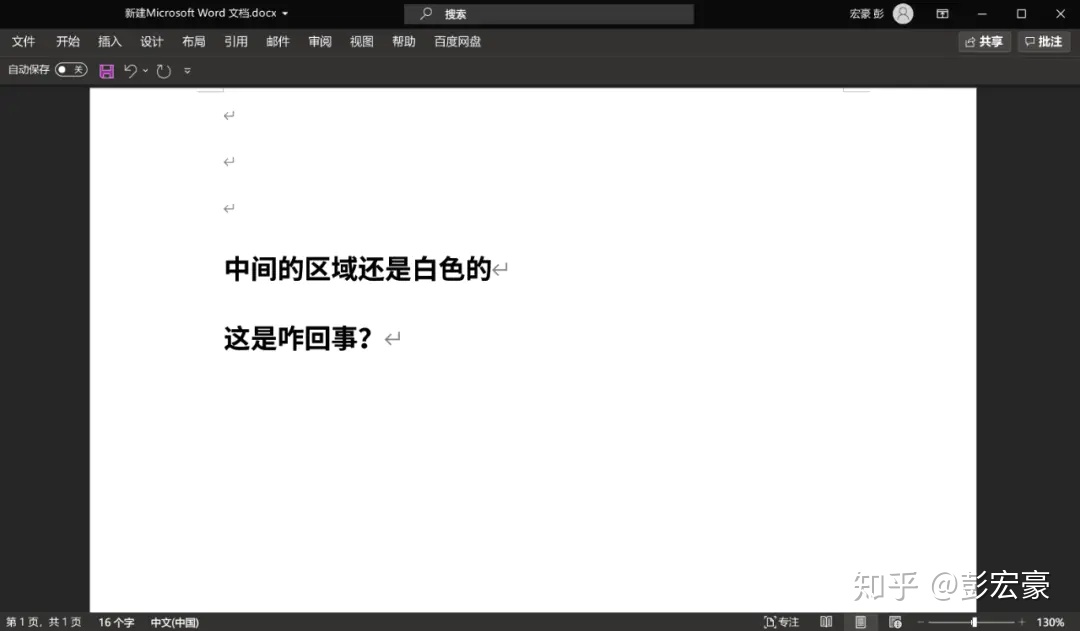Switch to Read Mode view icon
Viewport: 1080px width, 631px height.
click(827, 622)
